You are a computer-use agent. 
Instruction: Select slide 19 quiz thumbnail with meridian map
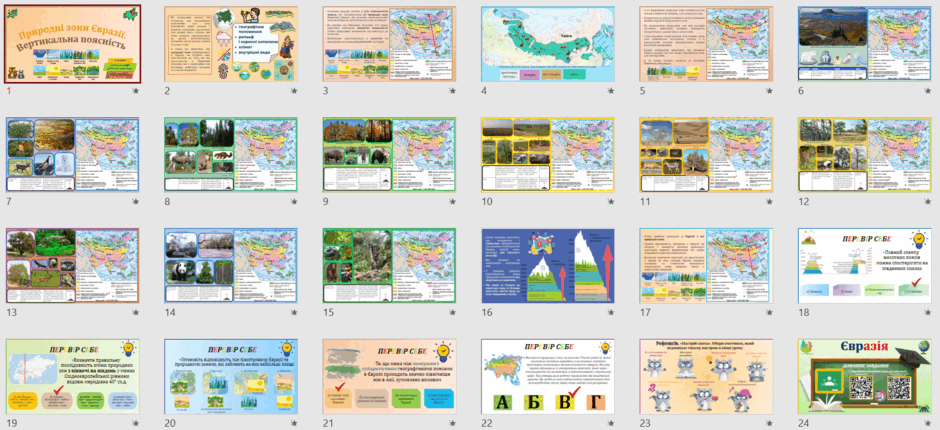click(73, 377)
